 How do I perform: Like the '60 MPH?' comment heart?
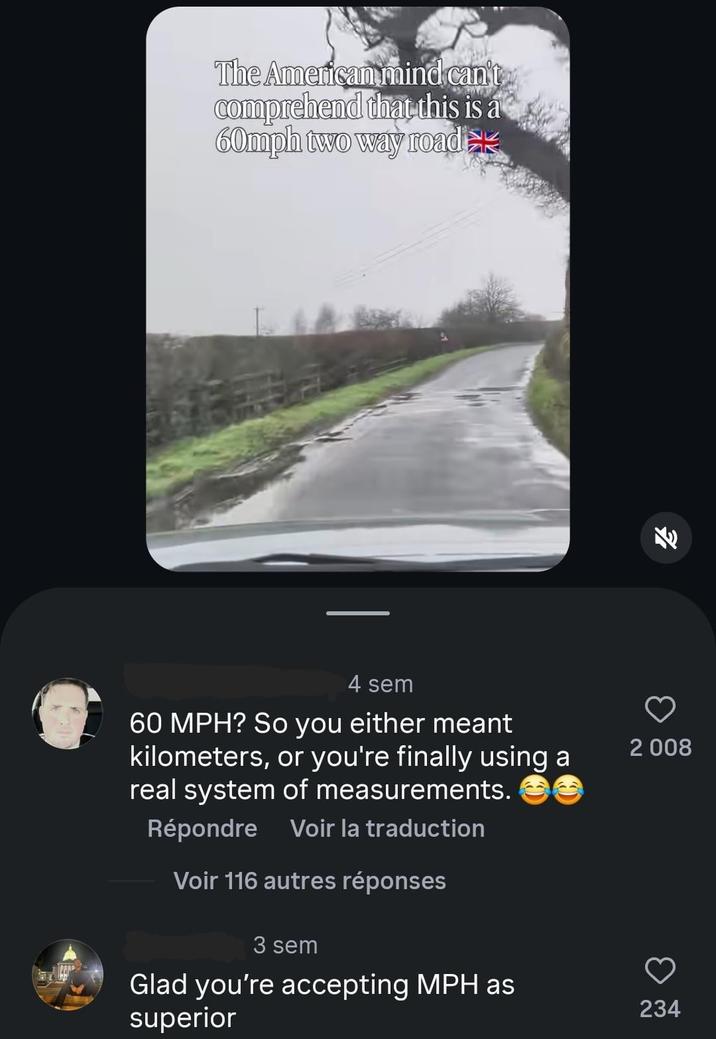tap(660, 710)
